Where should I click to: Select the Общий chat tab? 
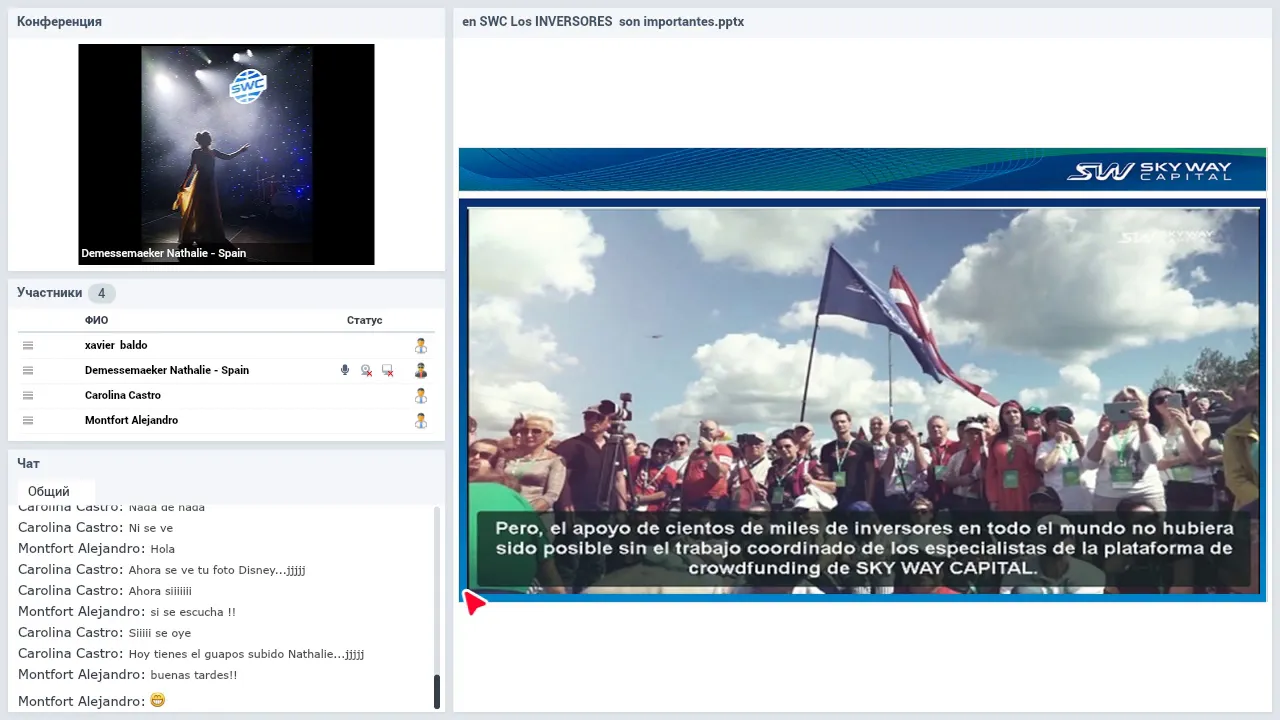[x=56, y=491]
